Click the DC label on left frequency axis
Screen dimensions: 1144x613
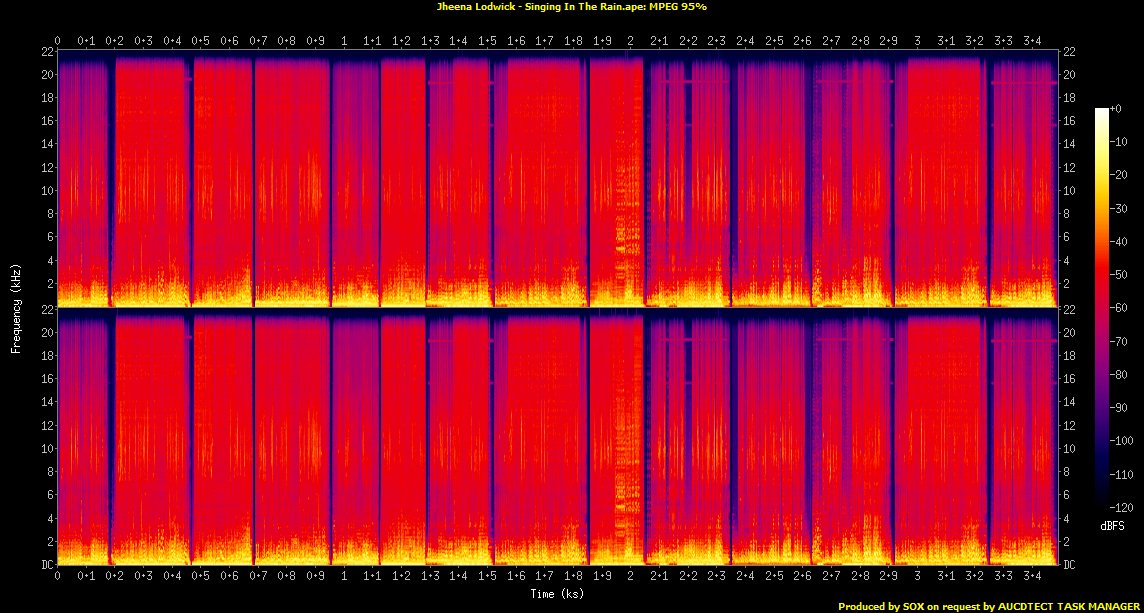tap(46, 564)
